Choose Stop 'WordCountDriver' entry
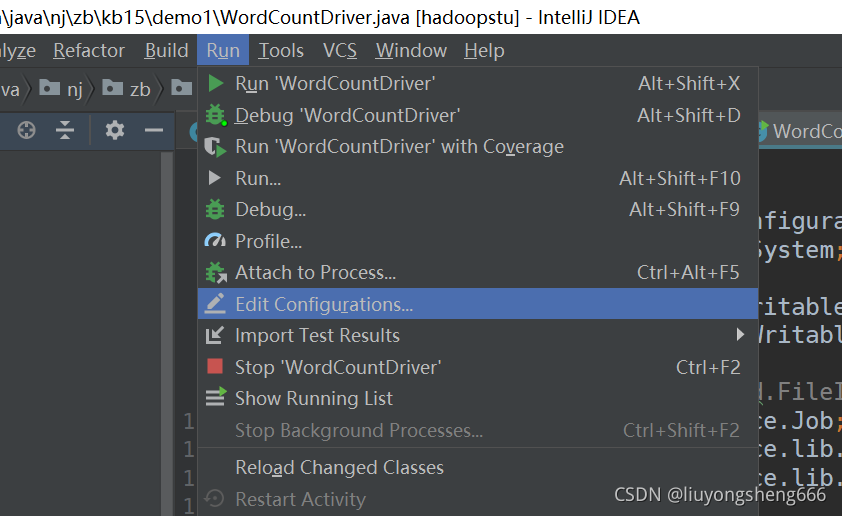This screenshot has height=516, width=842. point(478,367)
